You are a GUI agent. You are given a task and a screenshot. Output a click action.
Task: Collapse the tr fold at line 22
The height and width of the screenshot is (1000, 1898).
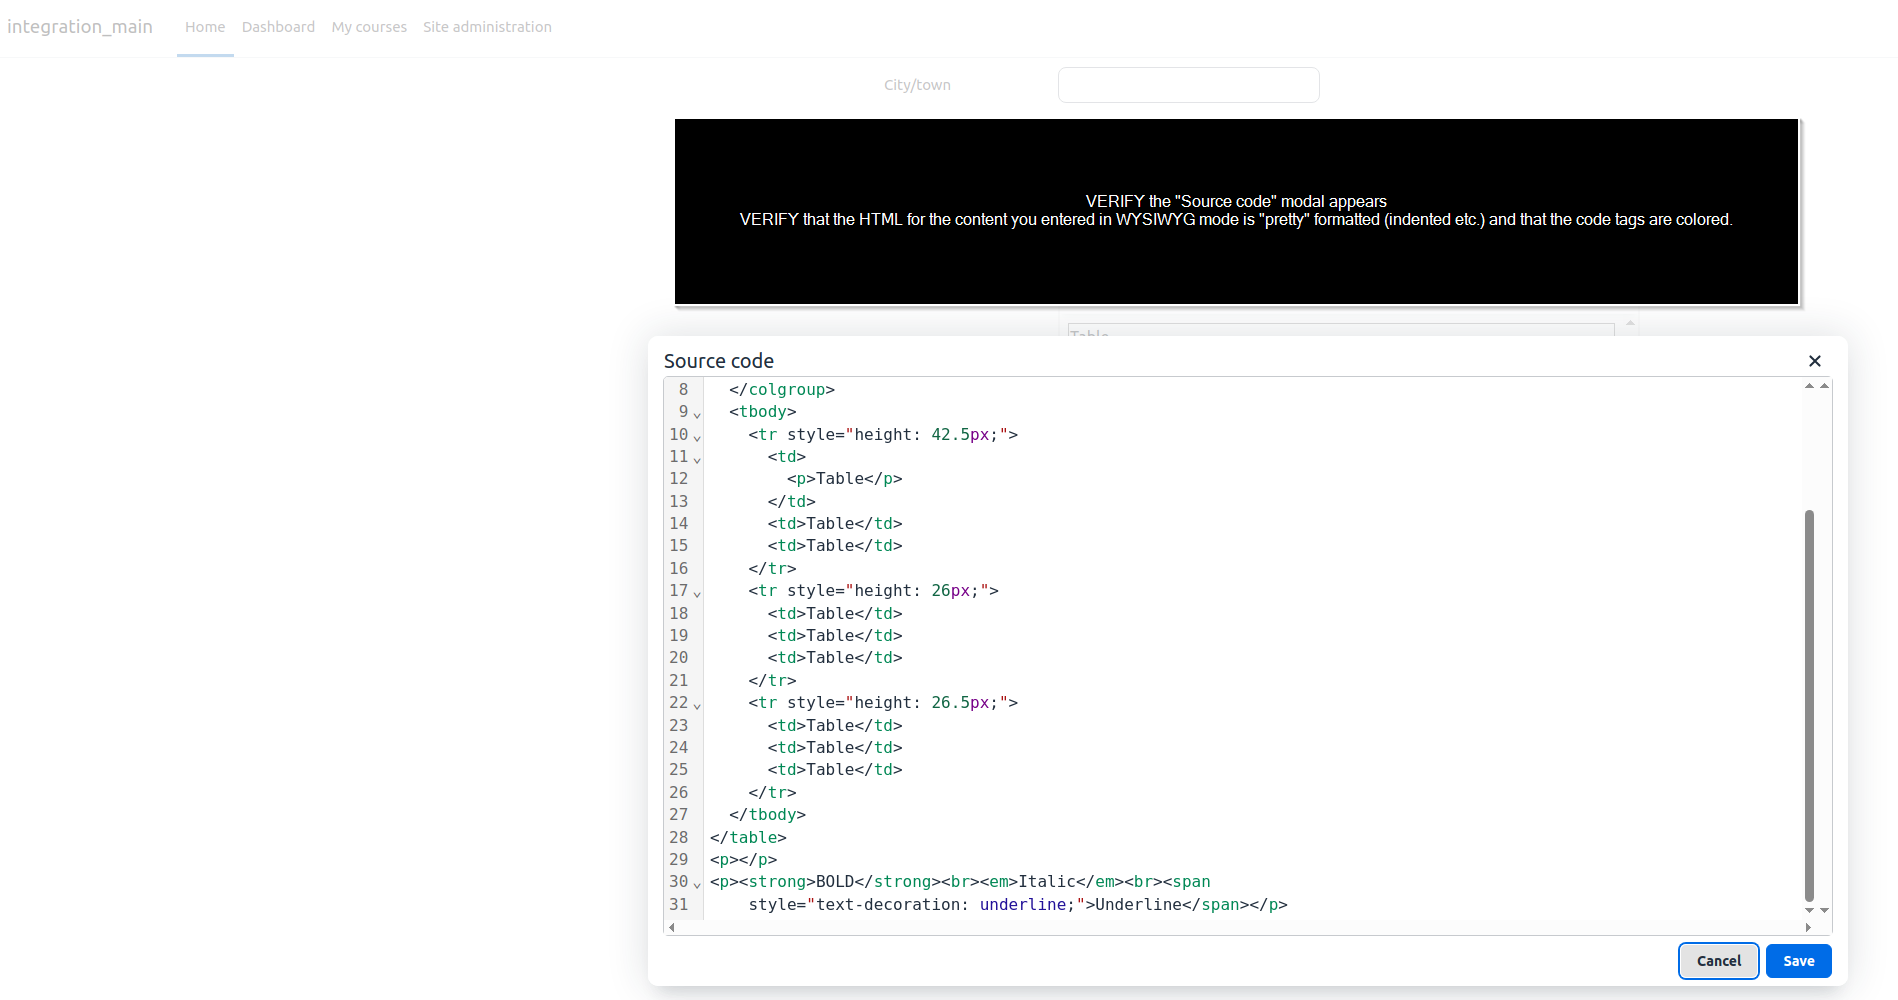click(697, 705)
